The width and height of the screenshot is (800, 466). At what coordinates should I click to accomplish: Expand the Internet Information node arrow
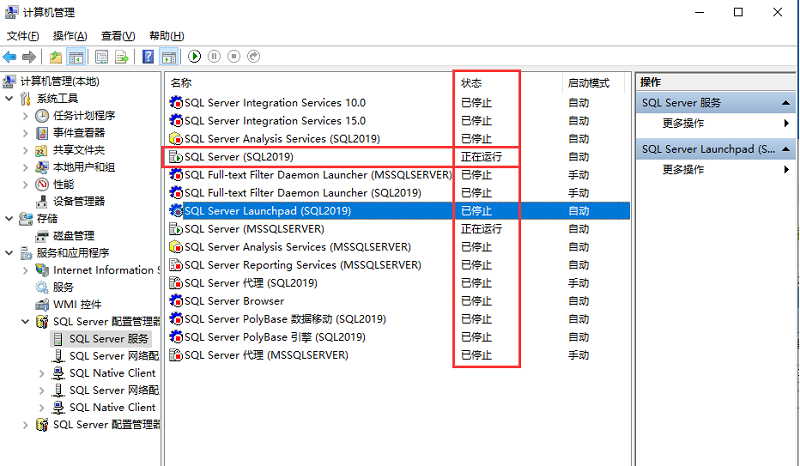point(26,270)
